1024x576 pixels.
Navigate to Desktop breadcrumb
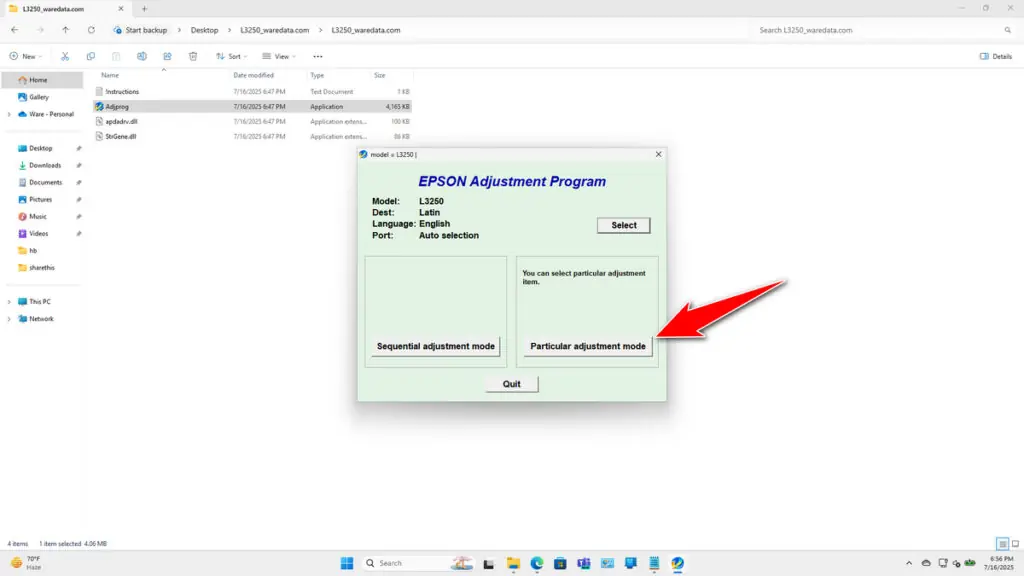tap(204, 30)
